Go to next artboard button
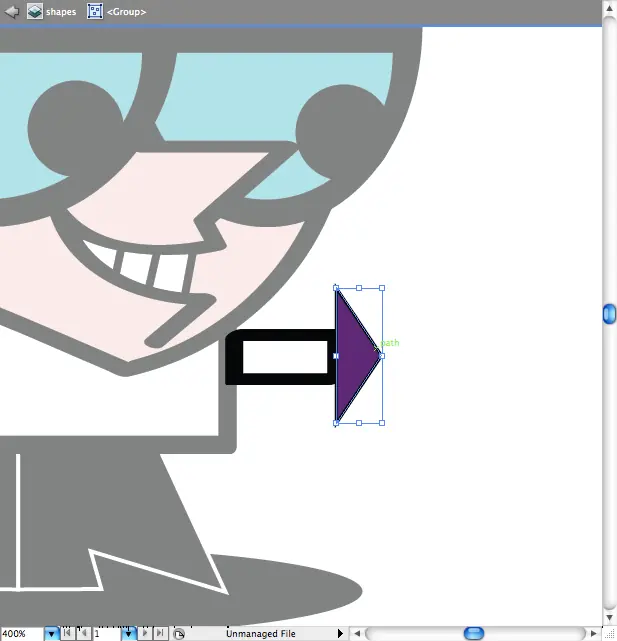Screen dimensions: 617x641 (x=144, y=633)
